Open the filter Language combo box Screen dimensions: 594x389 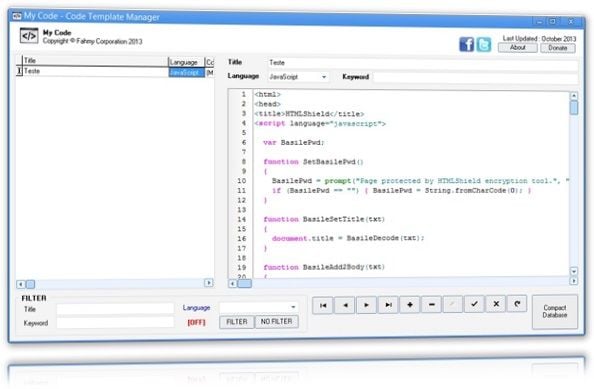[259, 307]
